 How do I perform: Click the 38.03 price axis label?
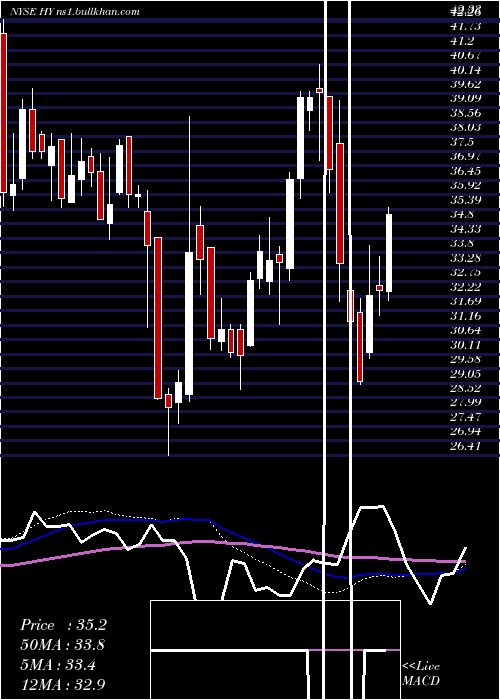[x=466, y=128]
